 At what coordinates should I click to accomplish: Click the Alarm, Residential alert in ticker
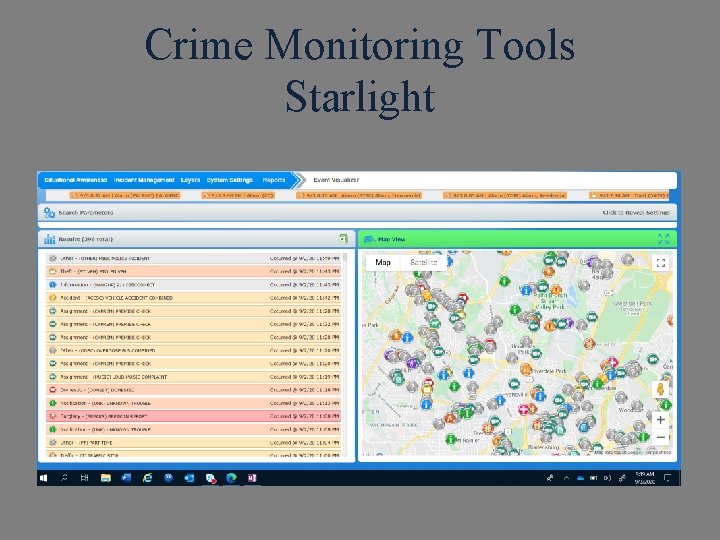click(x=505, y=196)
